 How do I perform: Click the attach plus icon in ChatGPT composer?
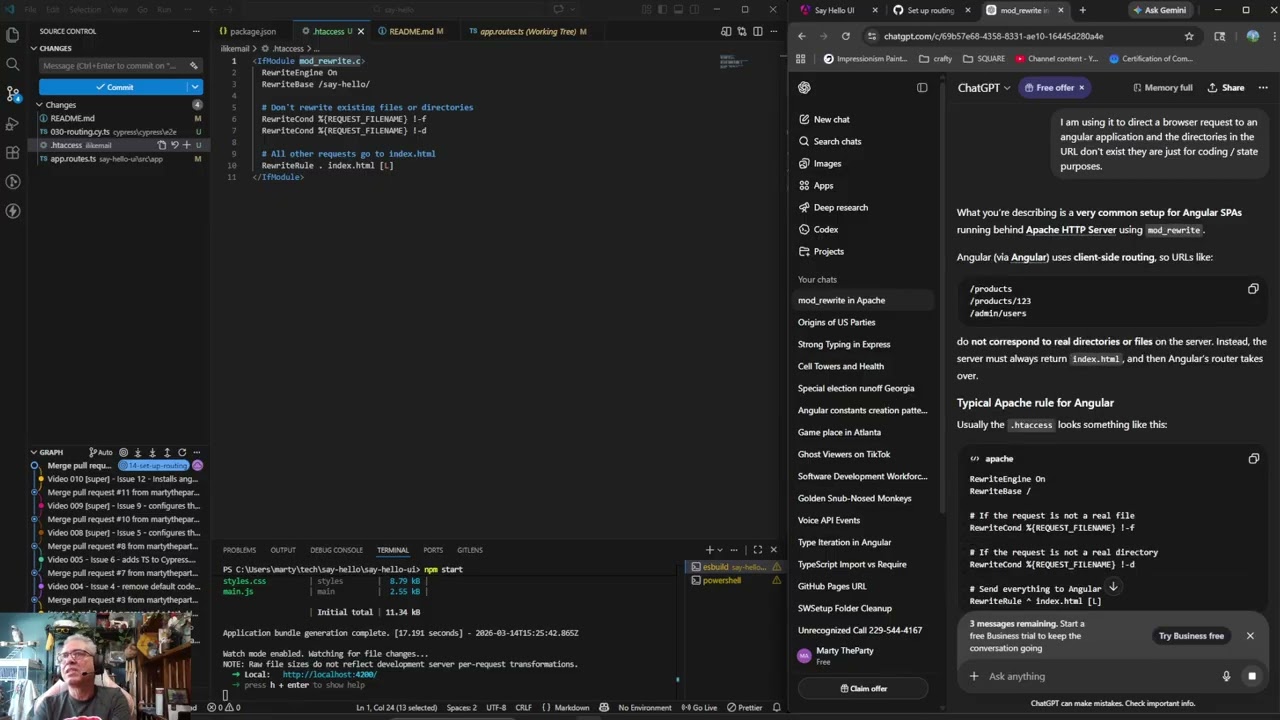tap(974, 676)
